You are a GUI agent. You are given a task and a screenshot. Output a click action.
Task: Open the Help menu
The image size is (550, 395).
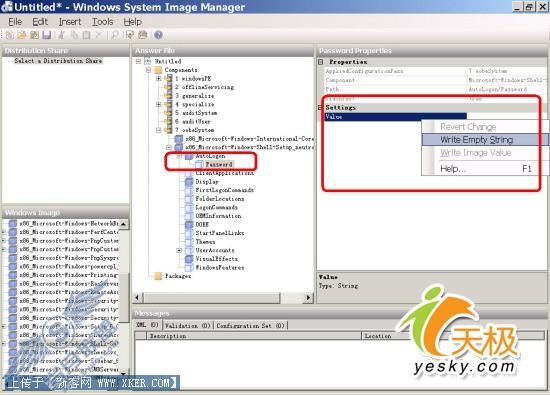point(133,22)
